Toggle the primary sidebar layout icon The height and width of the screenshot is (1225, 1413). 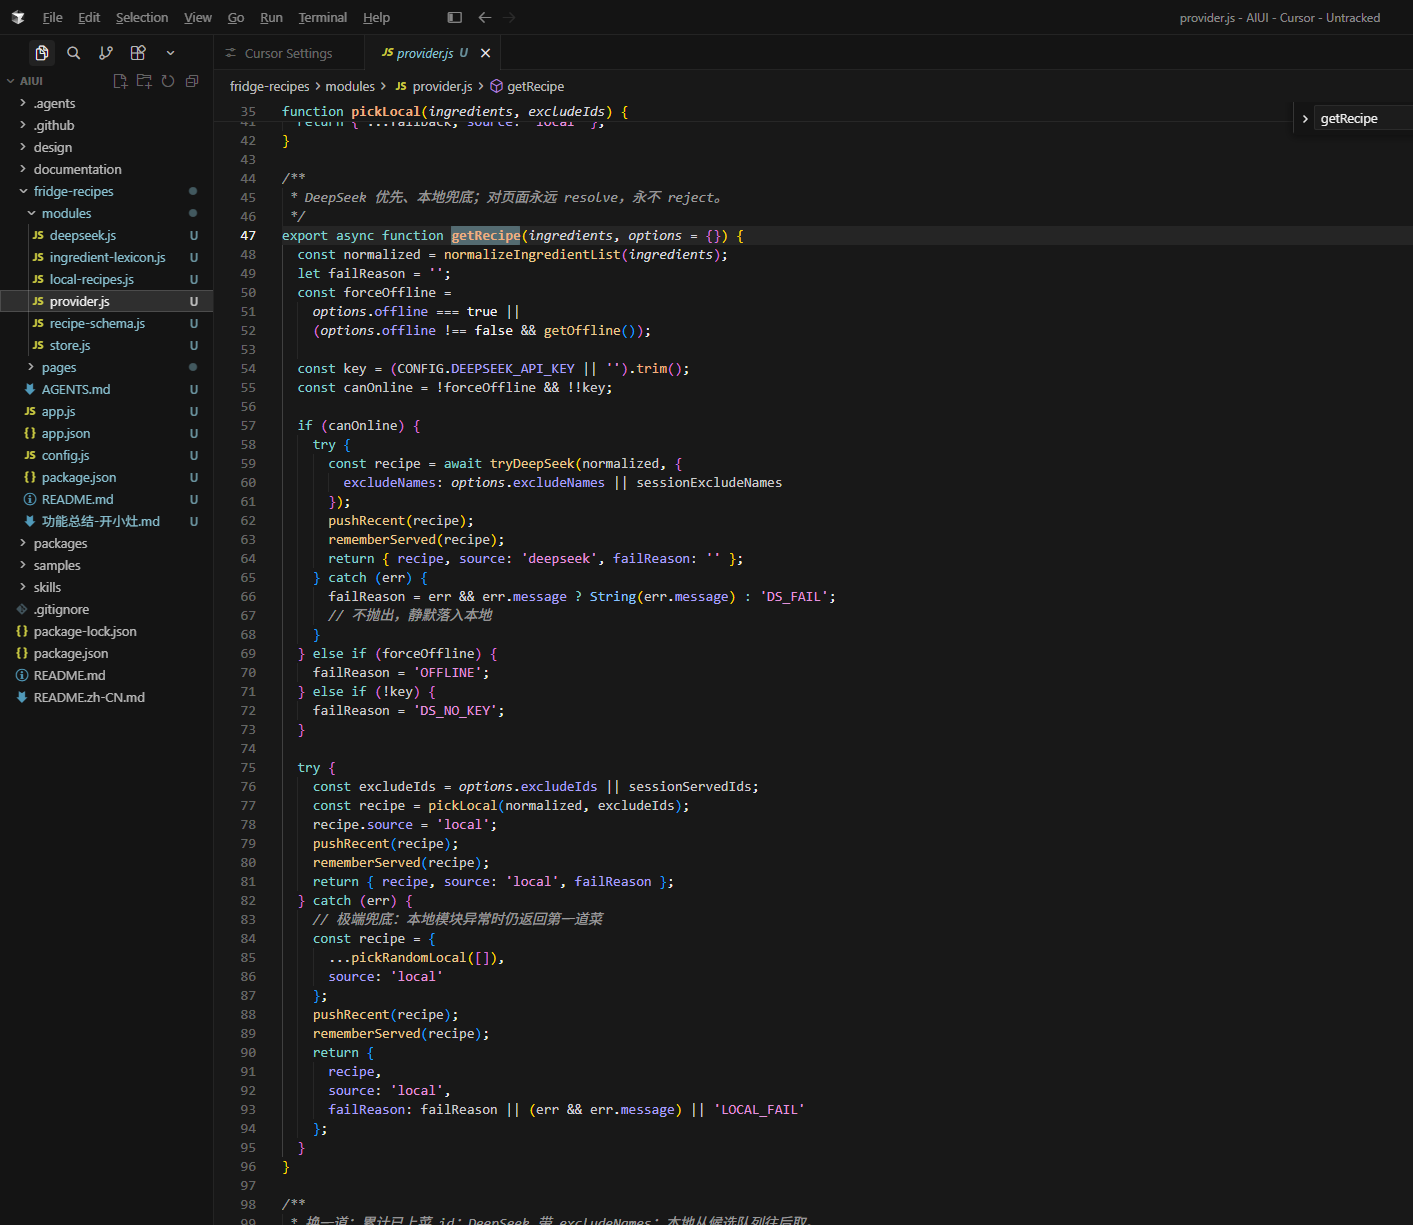(x=455, y=17)
